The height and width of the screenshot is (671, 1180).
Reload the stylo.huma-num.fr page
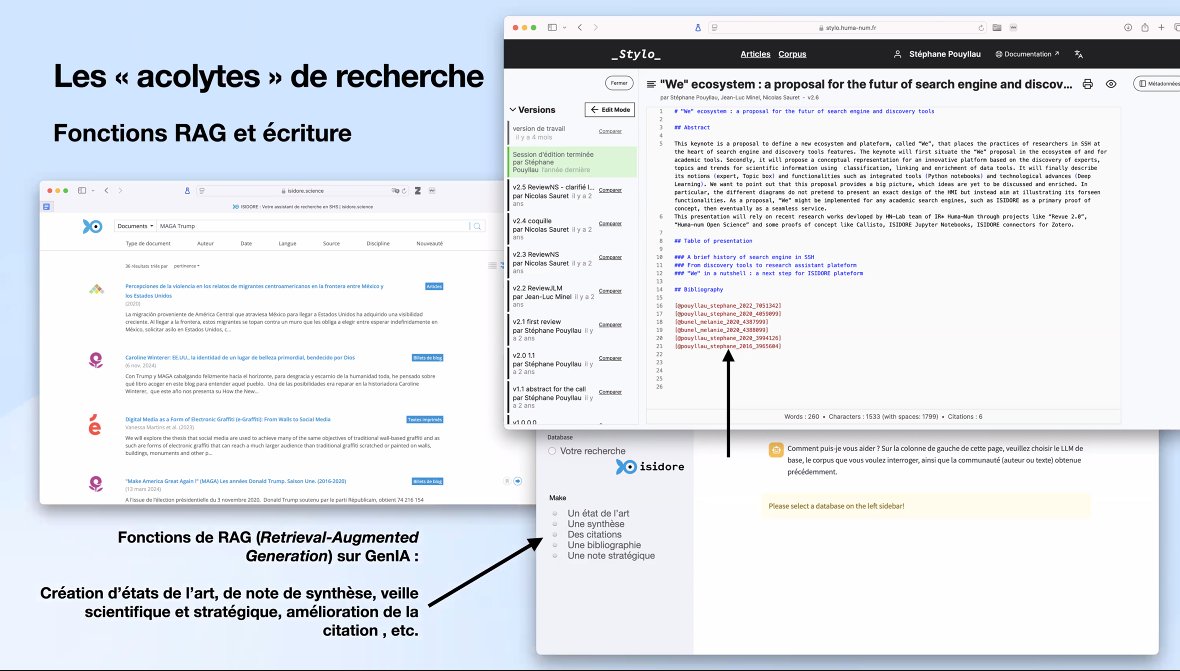coord(981,28)
